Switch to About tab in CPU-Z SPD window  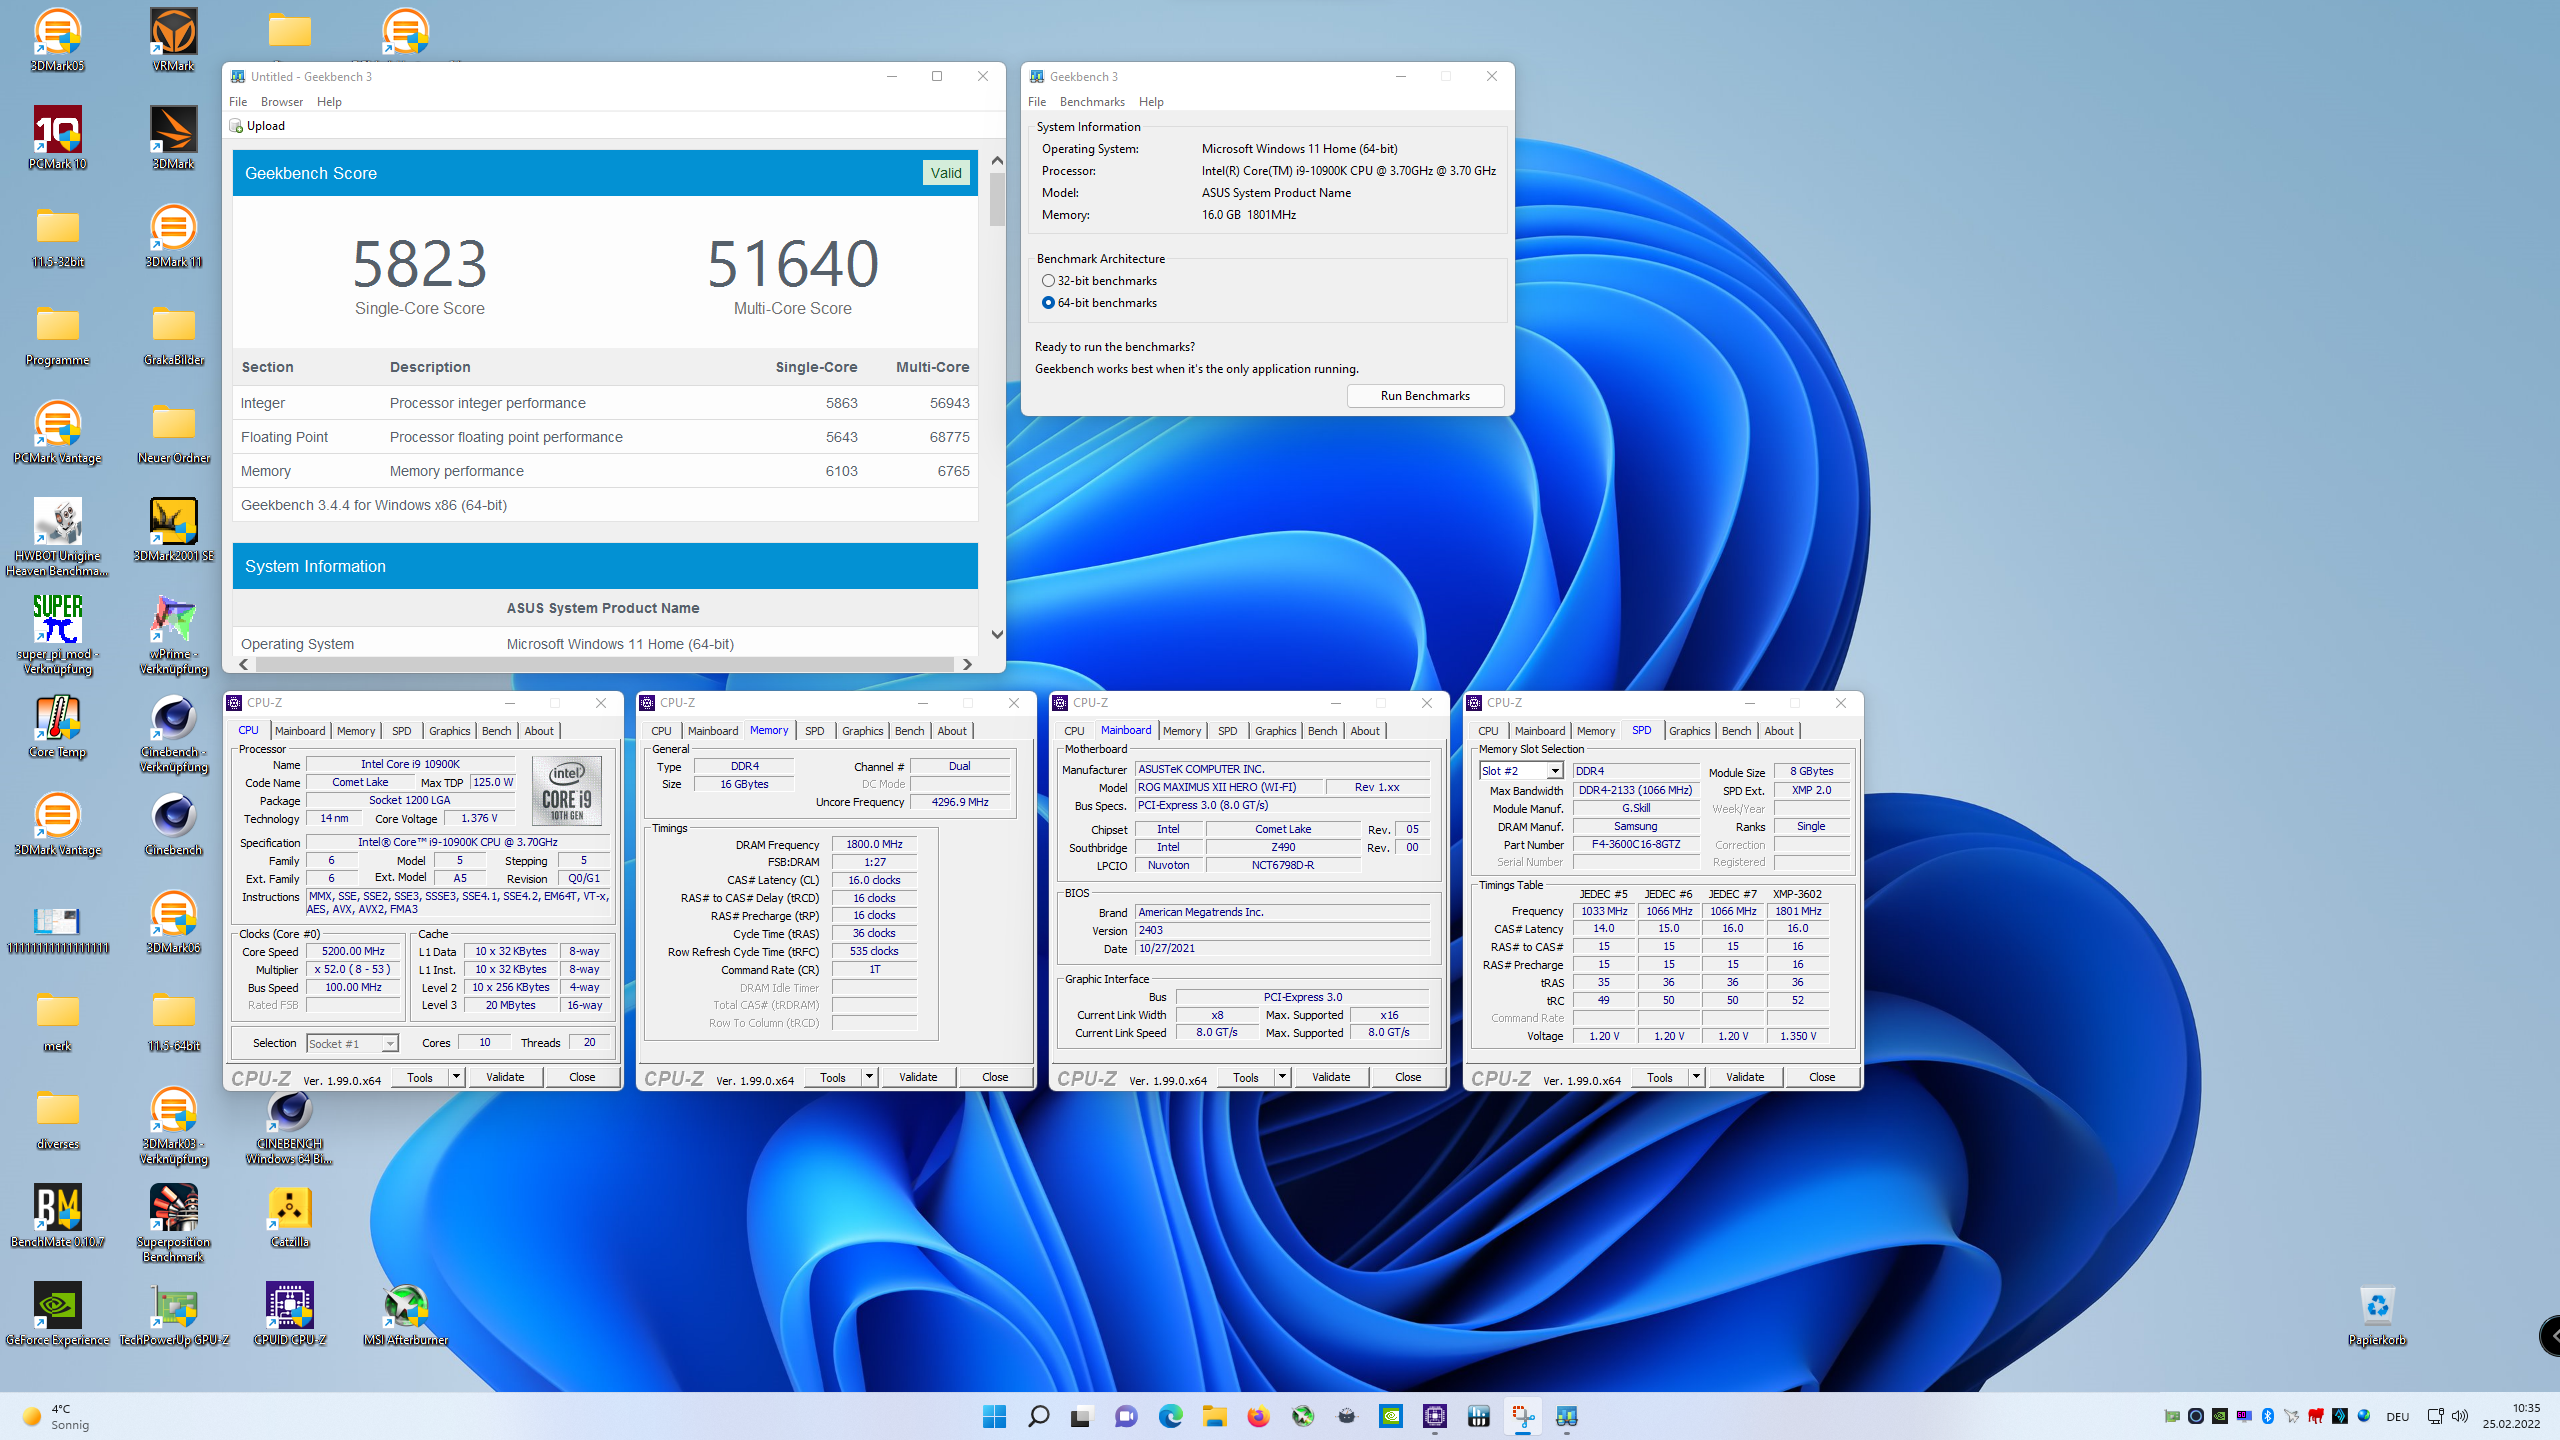pyautogui.click(x=1778, y=731)
